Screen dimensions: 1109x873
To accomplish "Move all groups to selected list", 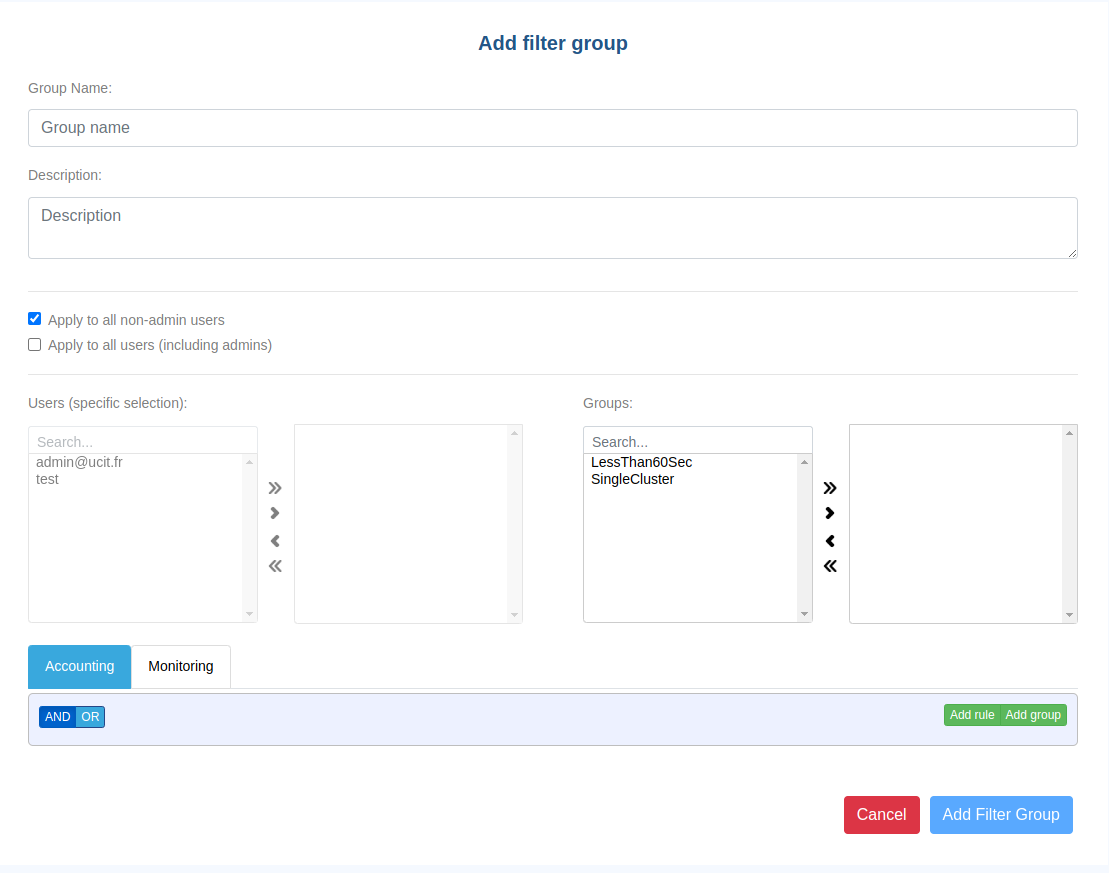I will point(830,488).
